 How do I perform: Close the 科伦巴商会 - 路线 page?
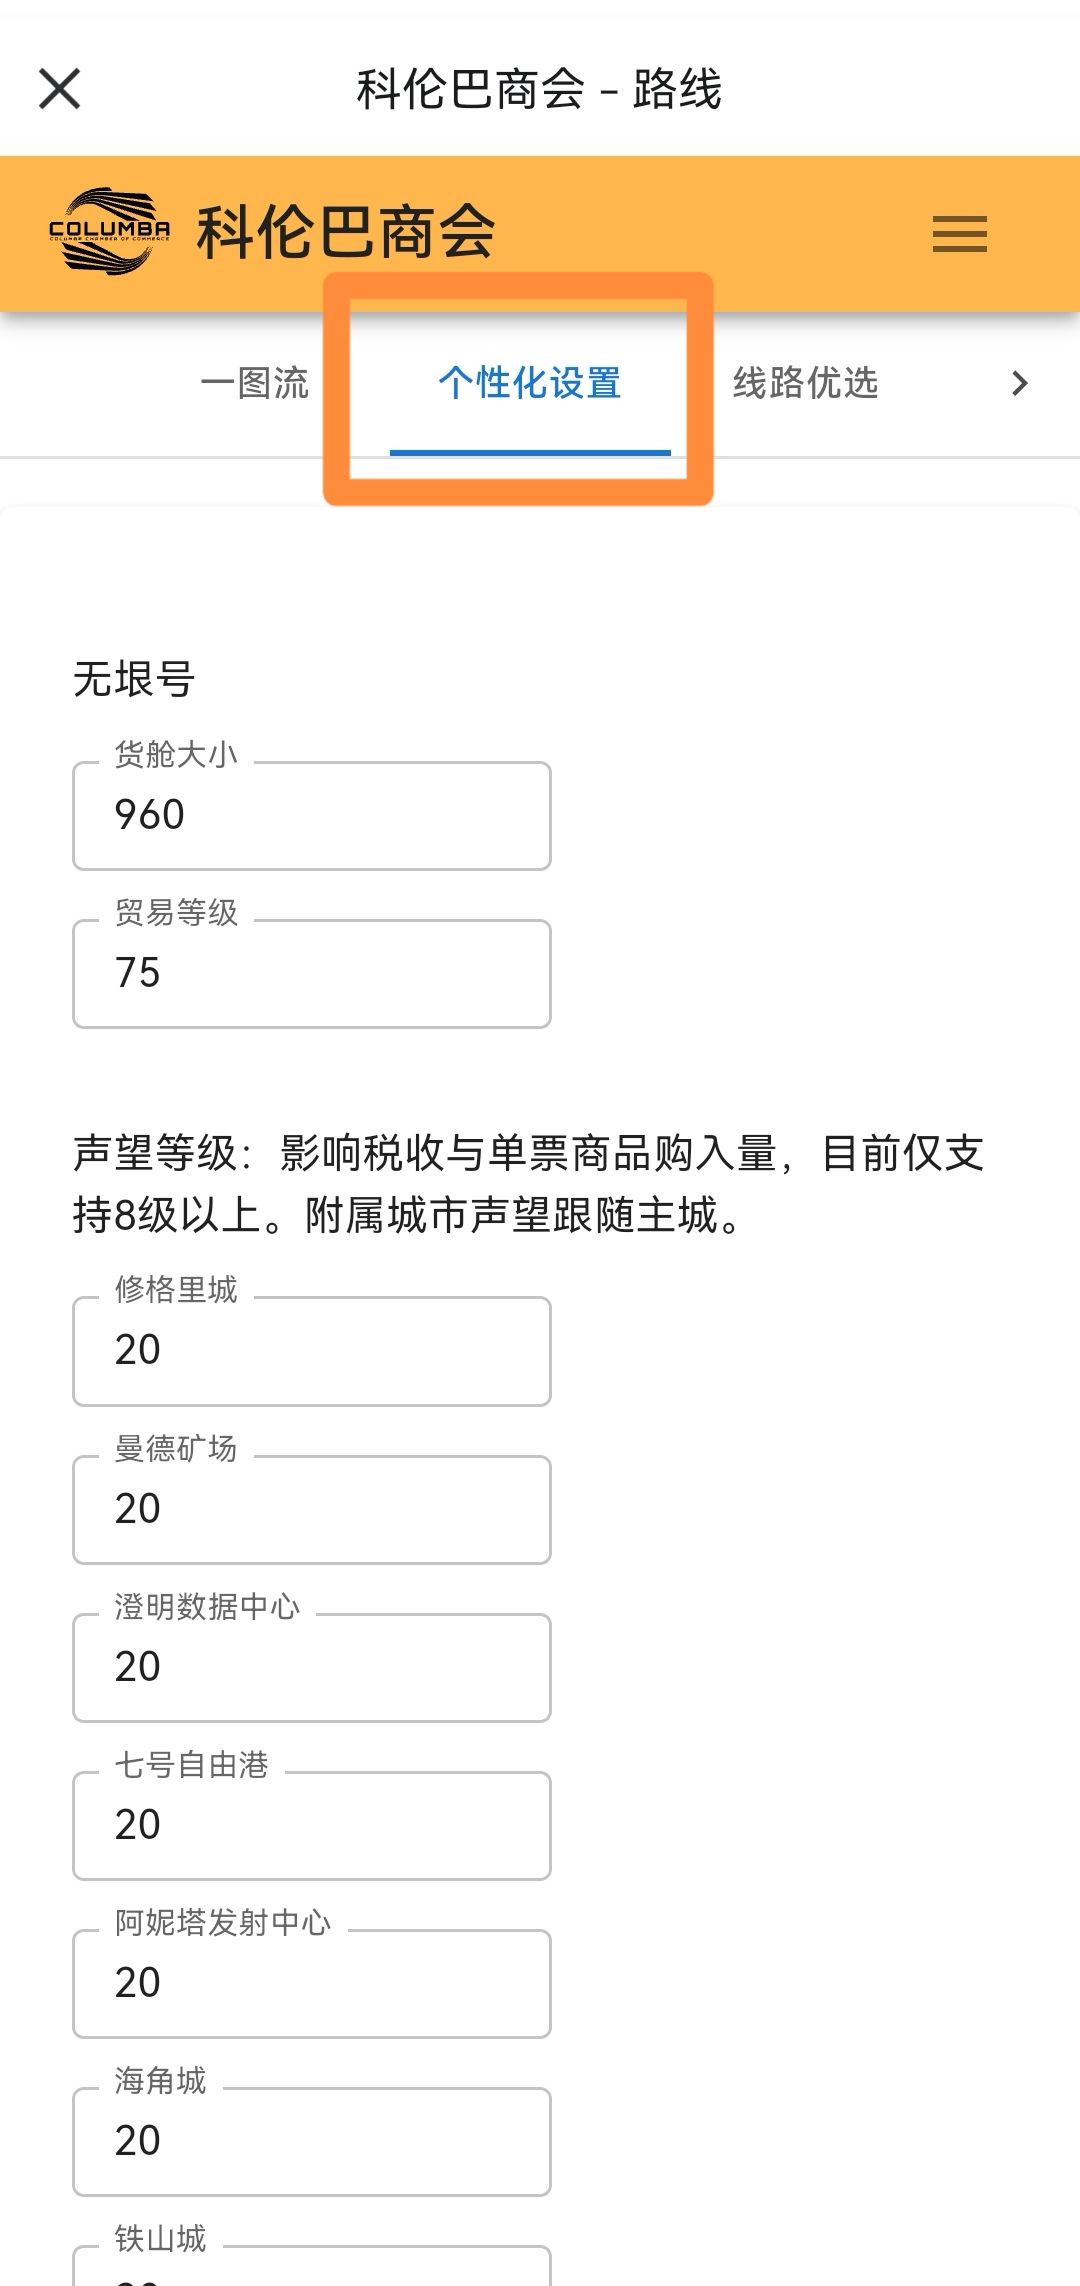click(59, 89)
